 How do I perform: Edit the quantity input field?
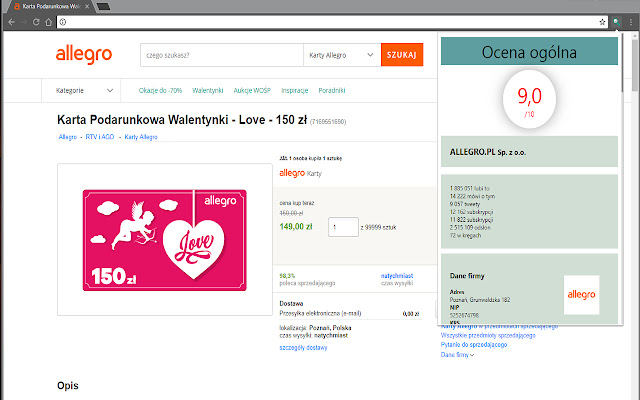pyautogui.click(x=343, y=227)
